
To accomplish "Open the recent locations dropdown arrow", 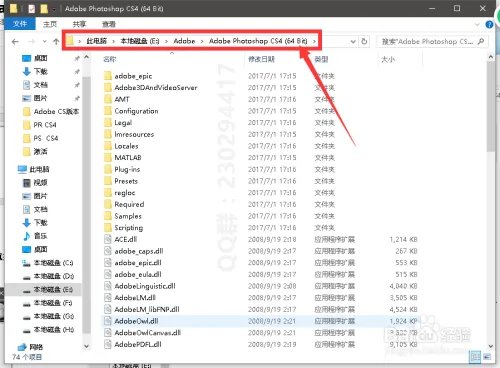I will point(45,42).
